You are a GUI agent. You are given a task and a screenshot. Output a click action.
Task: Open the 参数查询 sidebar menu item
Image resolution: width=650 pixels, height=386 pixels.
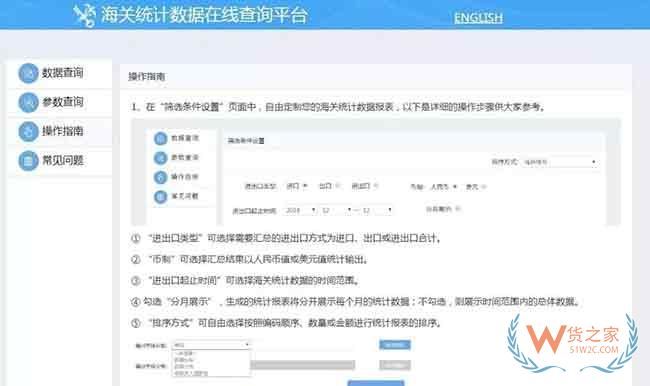[x=60, y=102]
